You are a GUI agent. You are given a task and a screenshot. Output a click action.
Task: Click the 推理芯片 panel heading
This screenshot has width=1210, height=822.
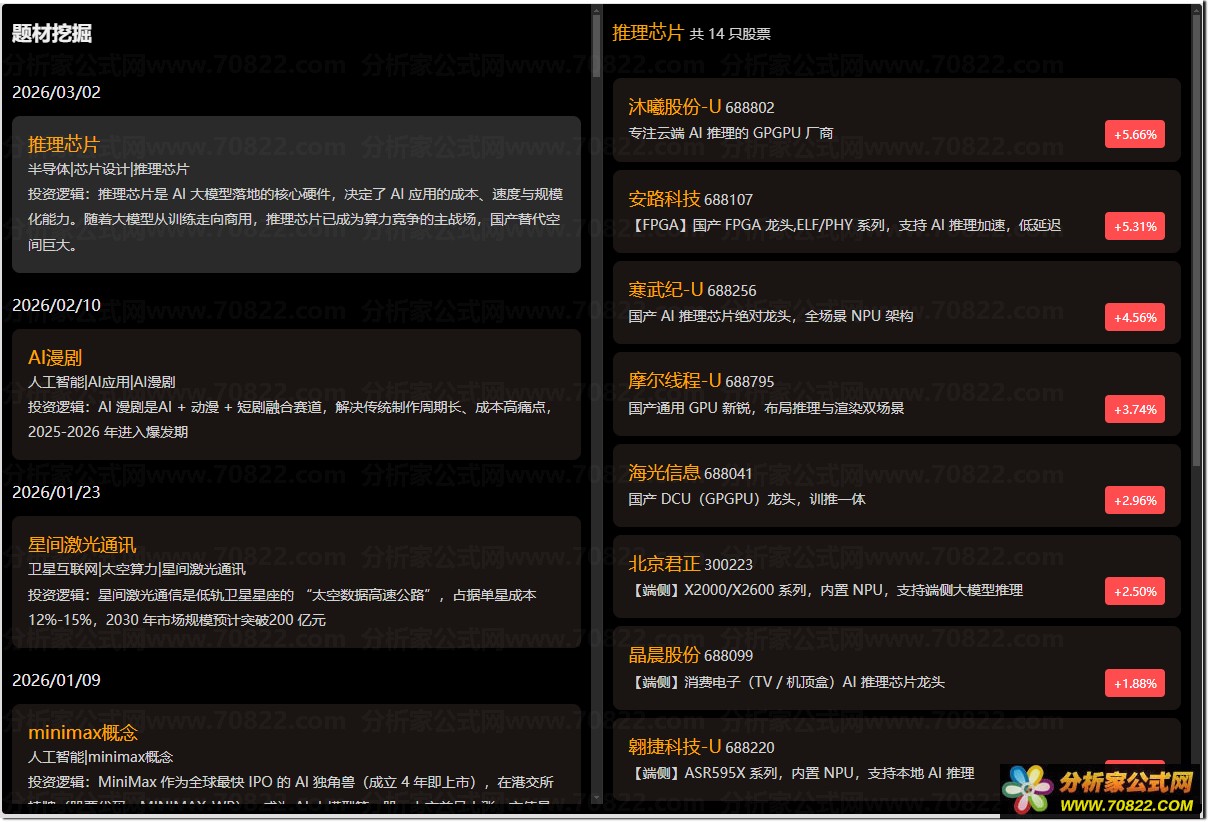pos(648,32)
